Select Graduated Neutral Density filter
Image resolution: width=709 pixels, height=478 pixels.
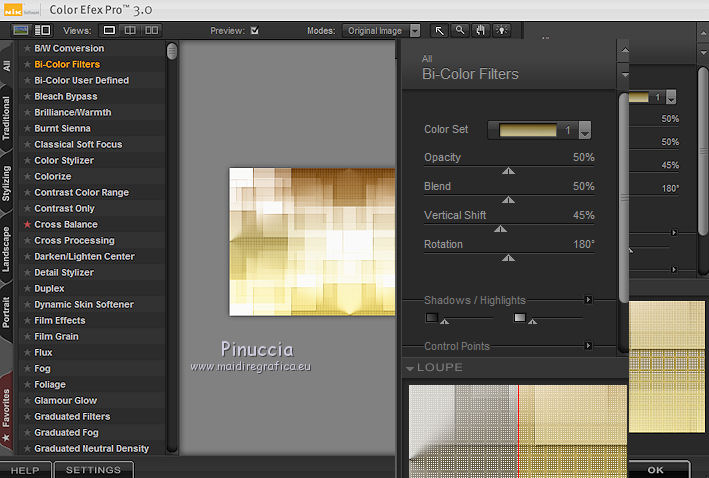[91, 449]
